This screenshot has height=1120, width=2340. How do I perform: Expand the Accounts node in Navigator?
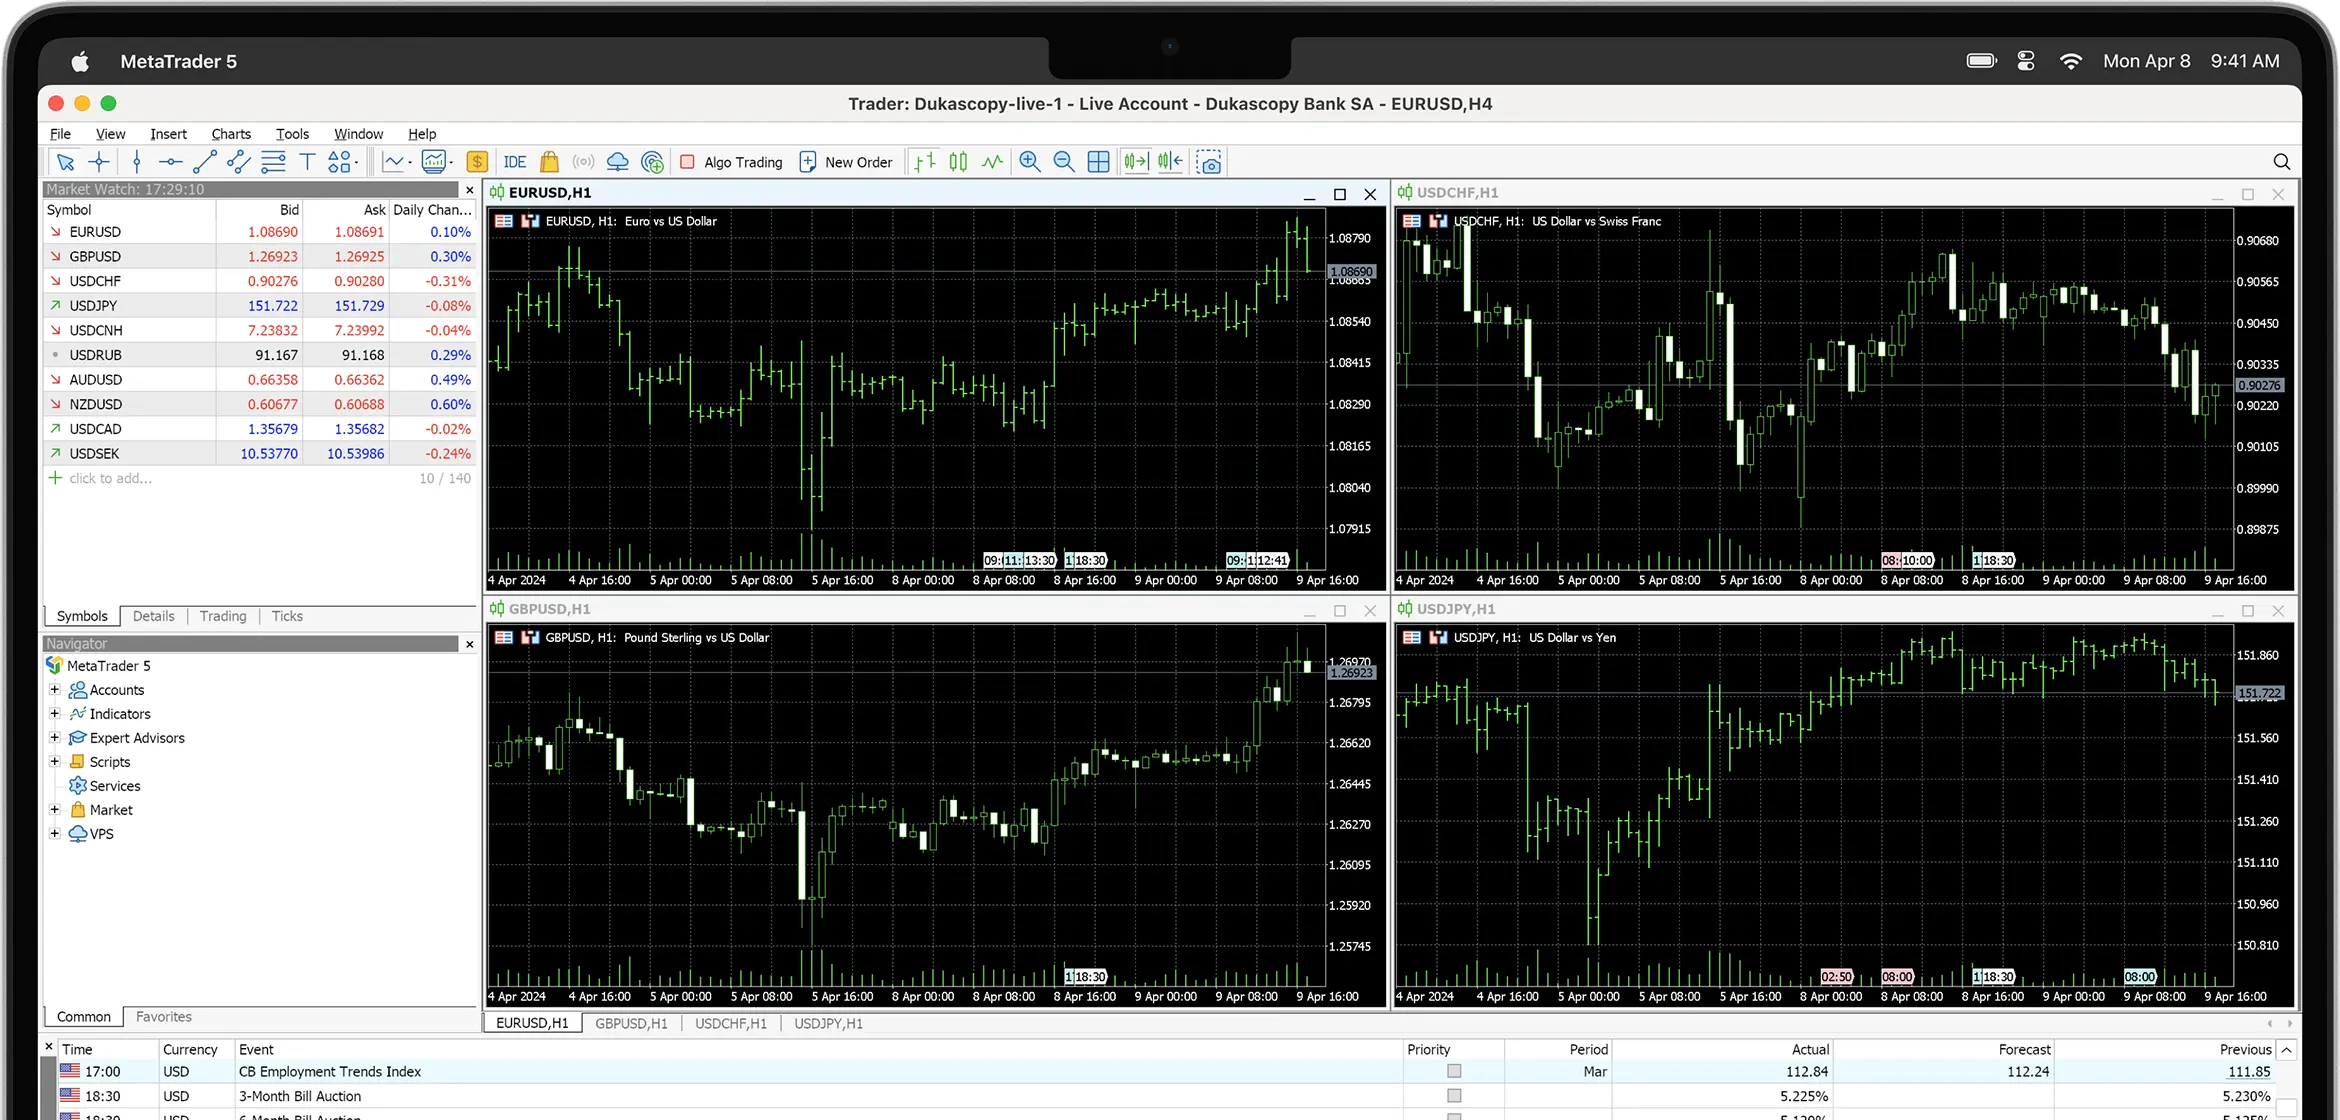click(55, 690)
